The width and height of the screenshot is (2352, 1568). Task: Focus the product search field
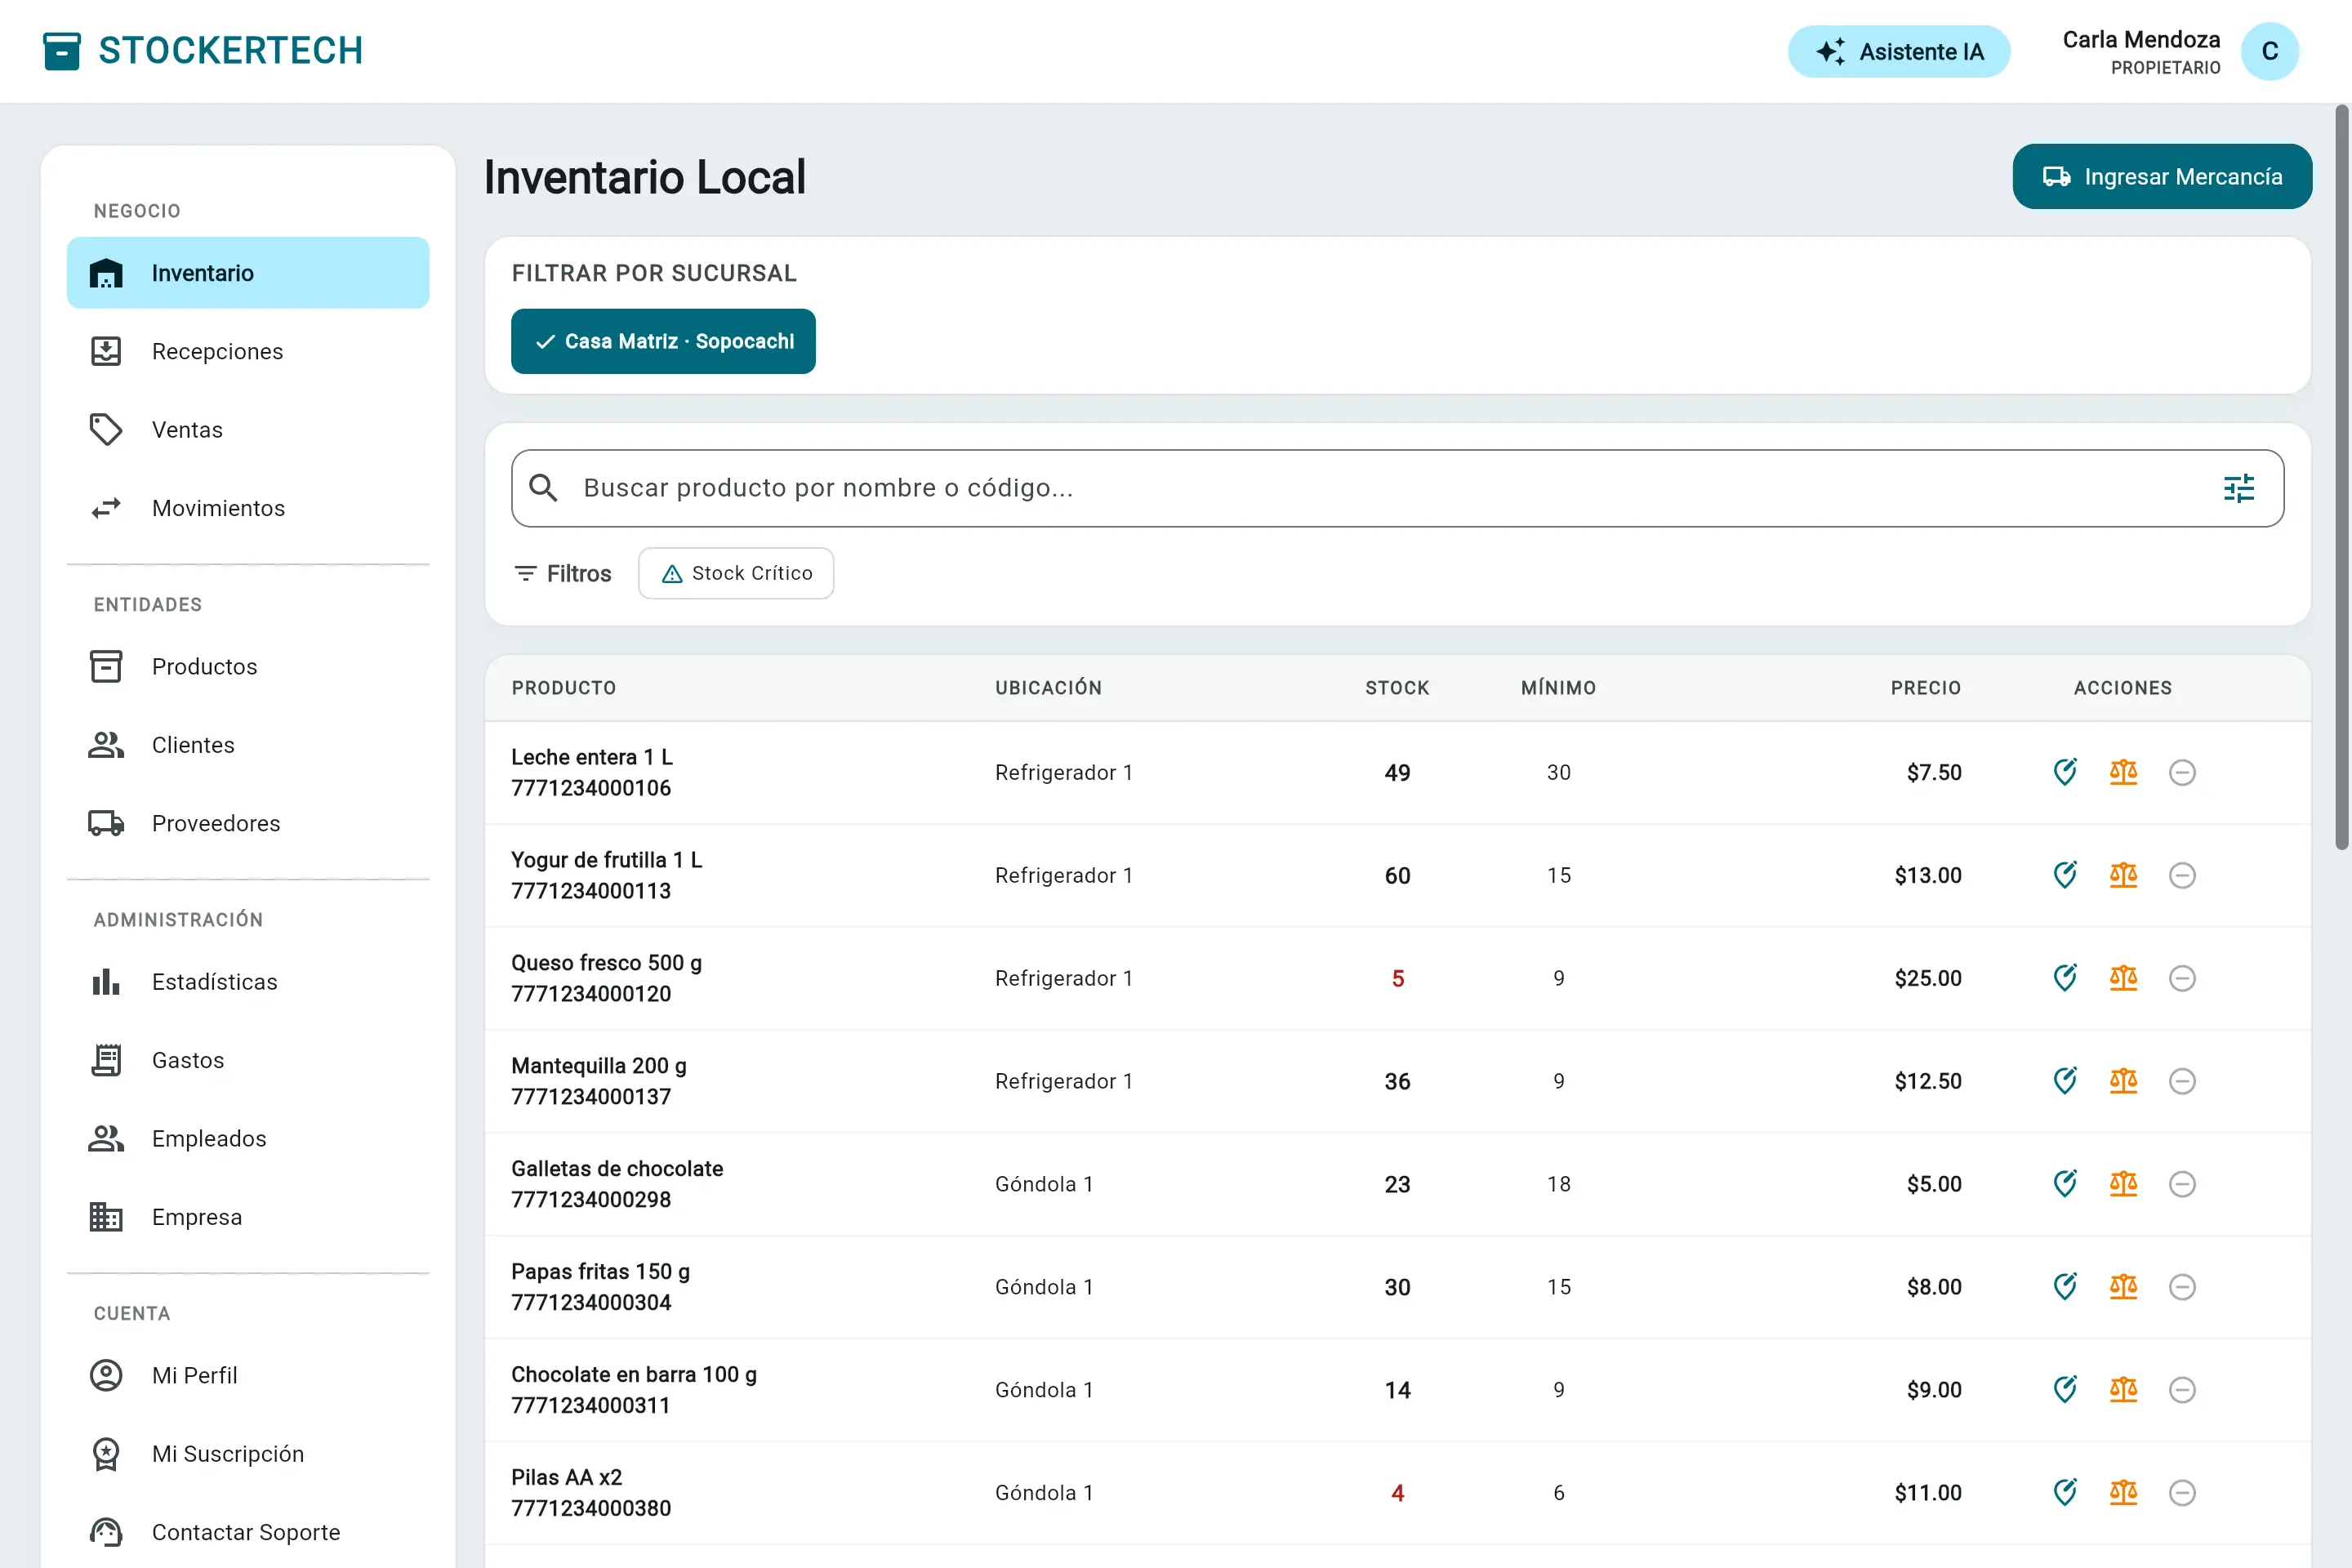(x=1397, y=488)
